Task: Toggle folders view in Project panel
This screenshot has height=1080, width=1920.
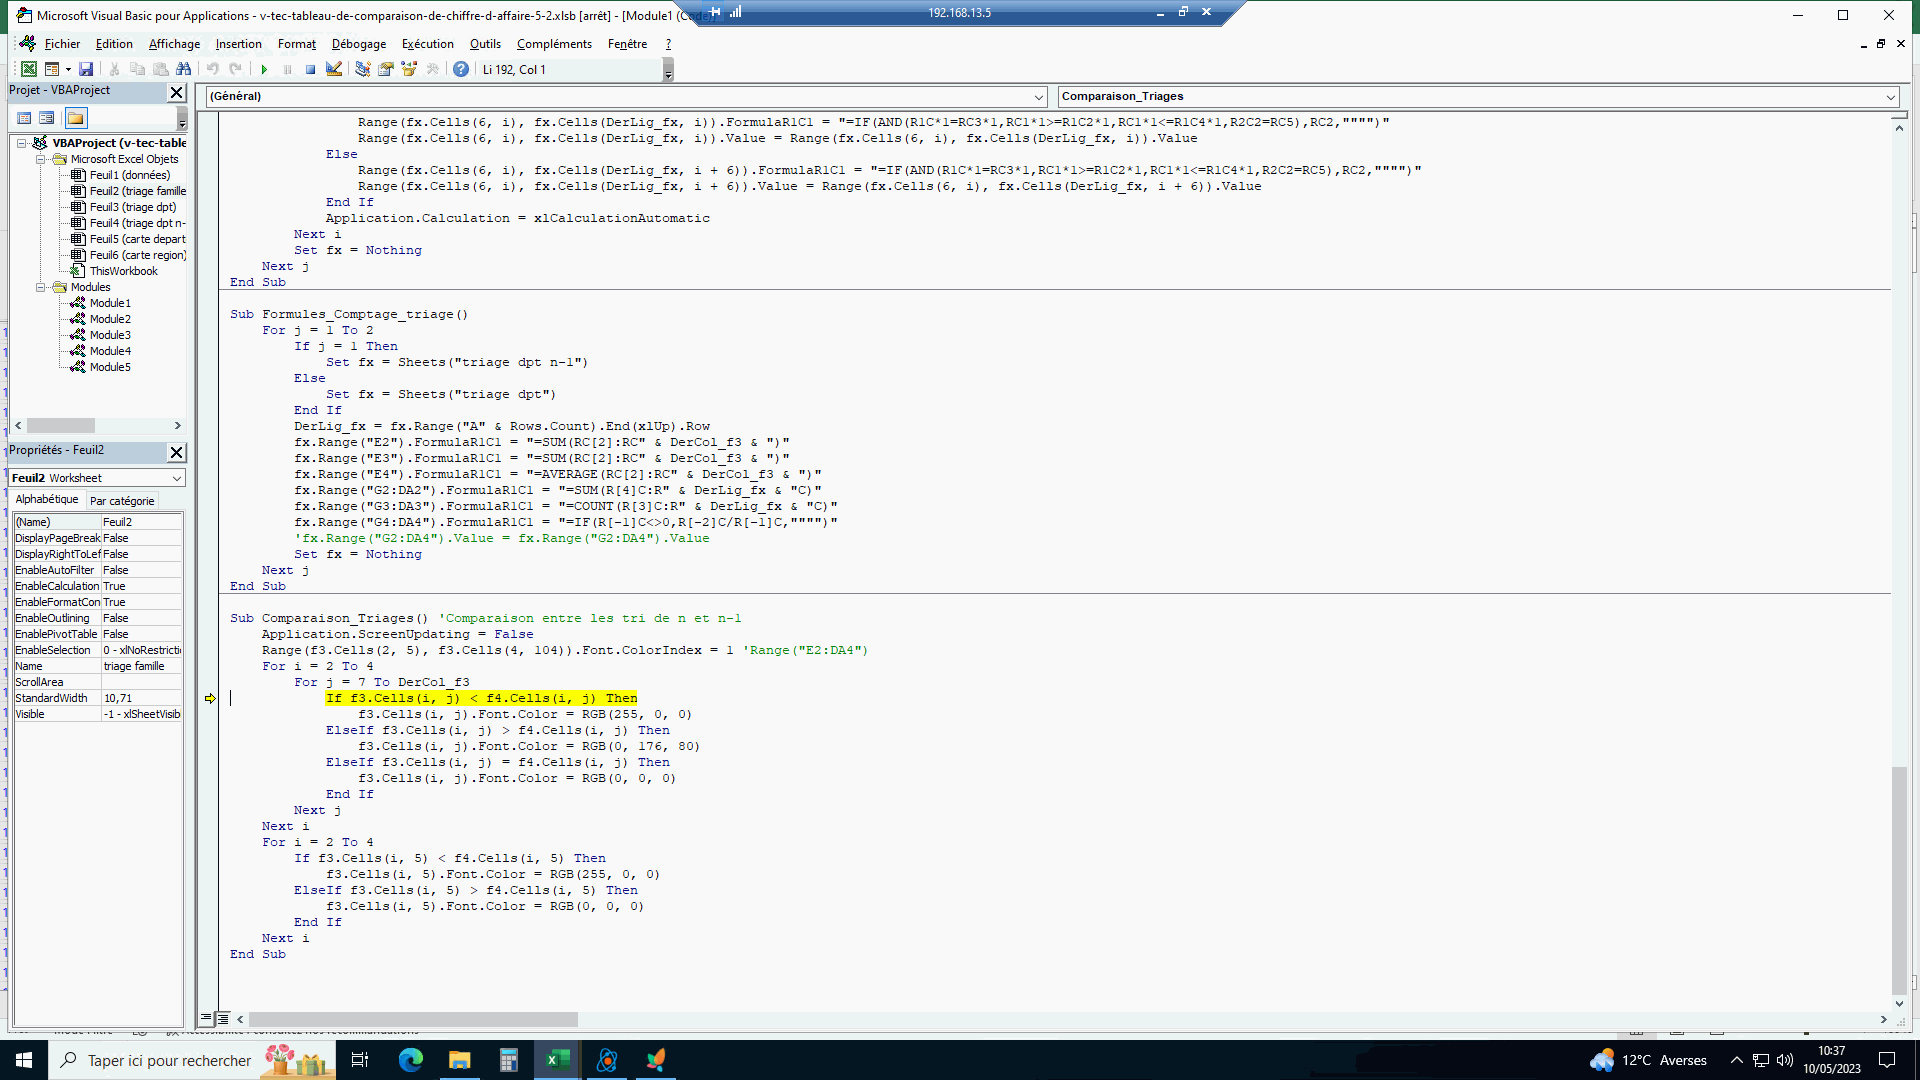Action: click(76, 118)
